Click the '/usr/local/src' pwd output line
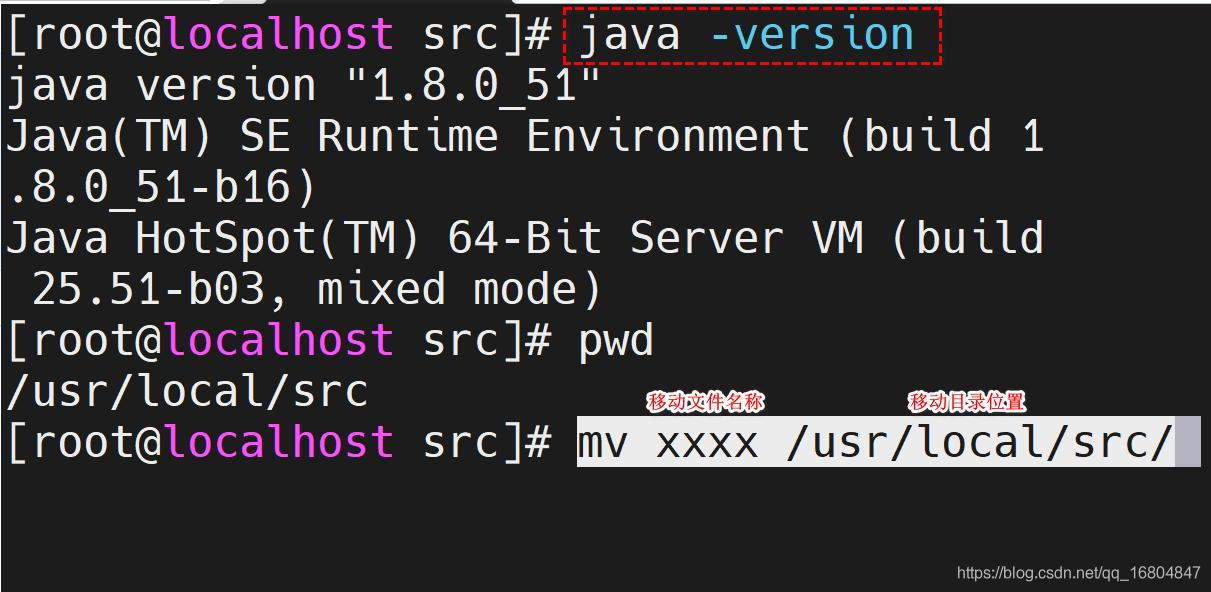This screenshot has width=1211, height=592. coord(187,392)
